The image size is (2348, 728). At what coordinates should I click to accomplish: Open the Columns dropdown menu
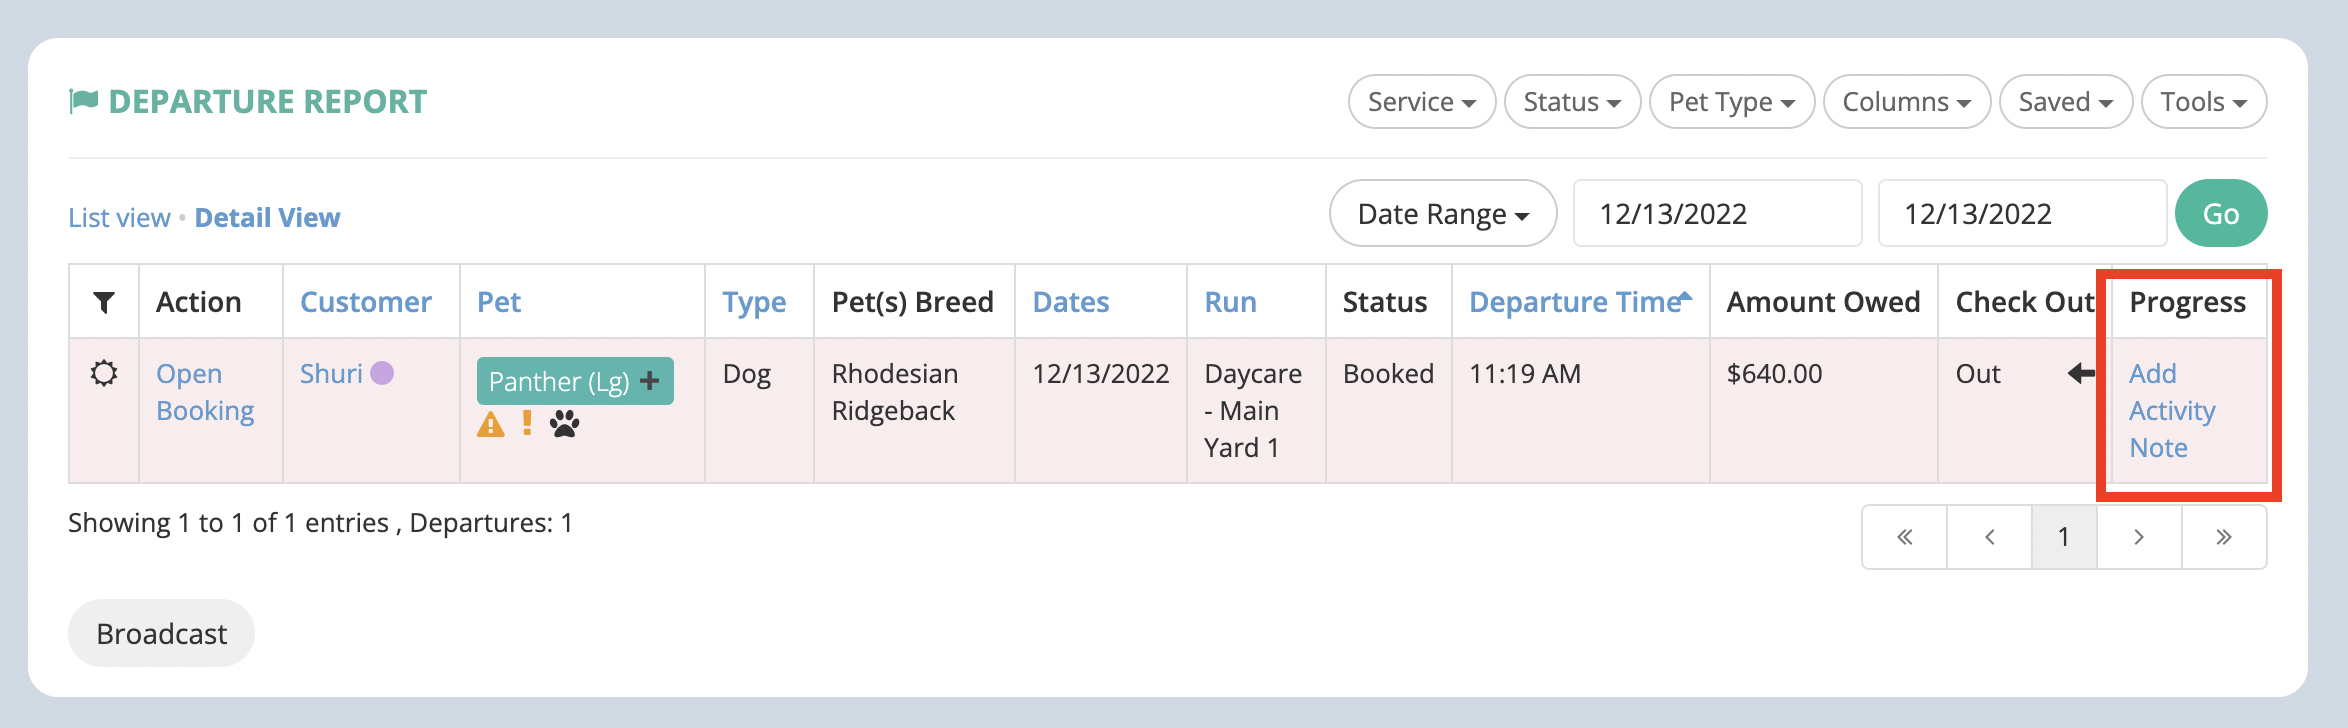tap(1907, 102)
